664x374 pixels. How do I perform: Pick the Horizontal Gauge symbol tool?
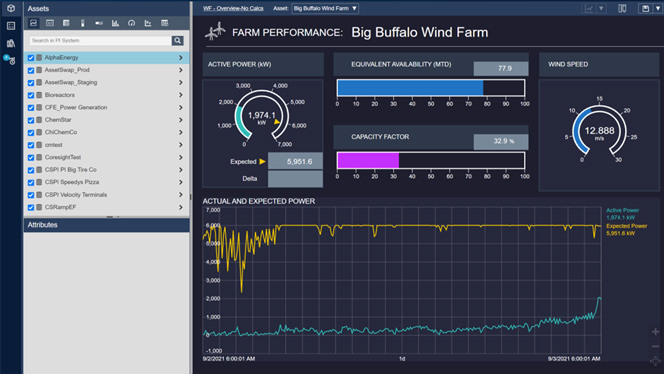[99, 23]
